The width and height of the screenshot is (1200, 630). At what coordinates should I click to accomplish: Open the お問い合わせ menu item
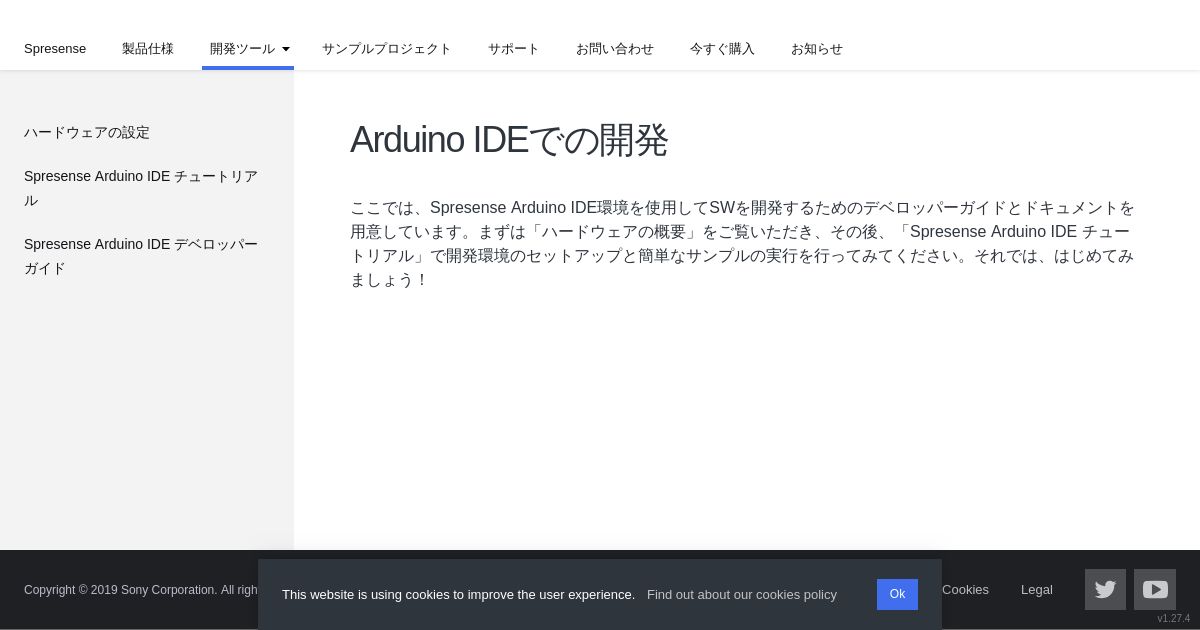pos(615,48)
